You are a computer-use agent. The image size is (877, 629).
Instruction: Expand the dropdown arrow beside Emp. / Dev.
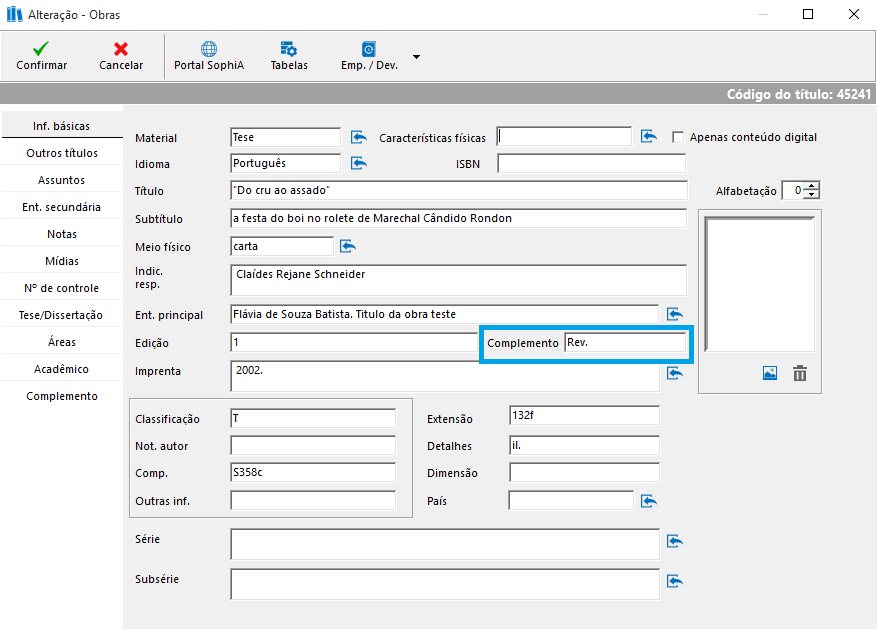coord(416,56)
